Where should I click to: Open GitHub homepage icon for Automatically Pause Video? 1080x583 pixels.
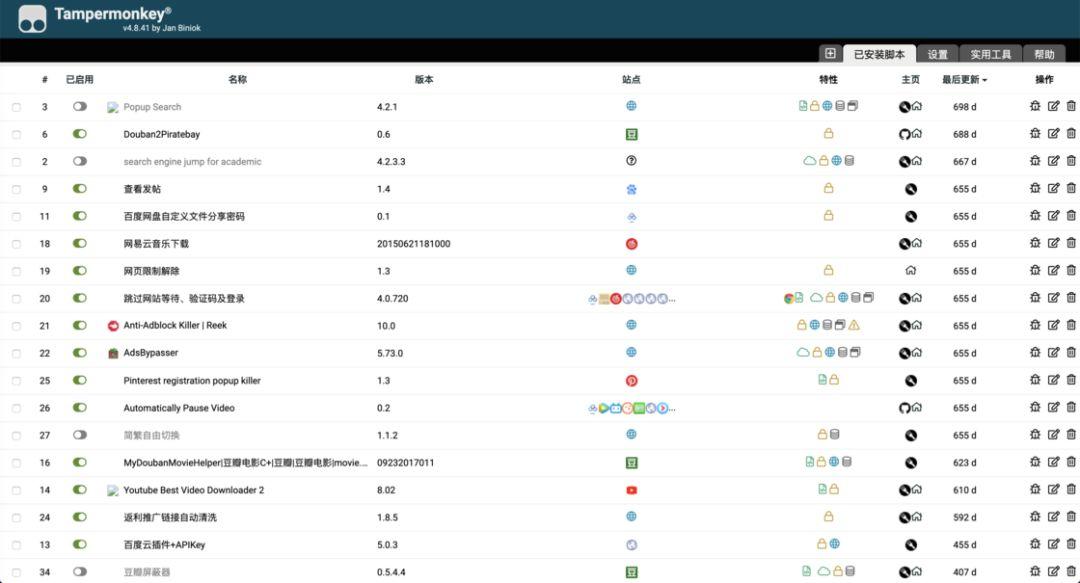(x=904, y=408)
